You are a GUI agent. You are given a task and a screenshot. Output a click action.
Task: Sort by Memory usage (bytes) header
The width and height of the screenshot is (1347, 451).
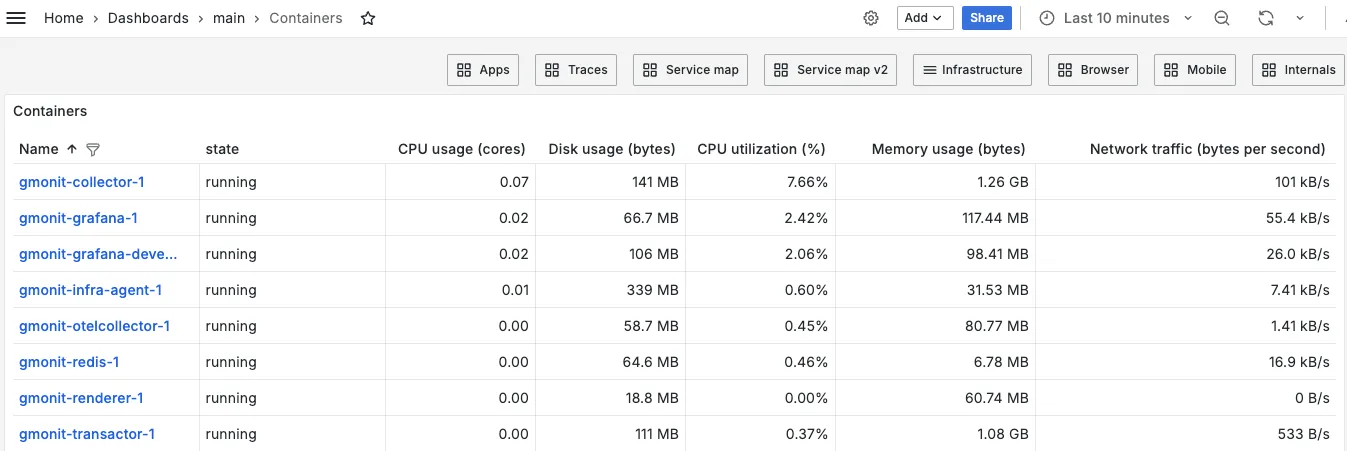[x=948, y=149]
